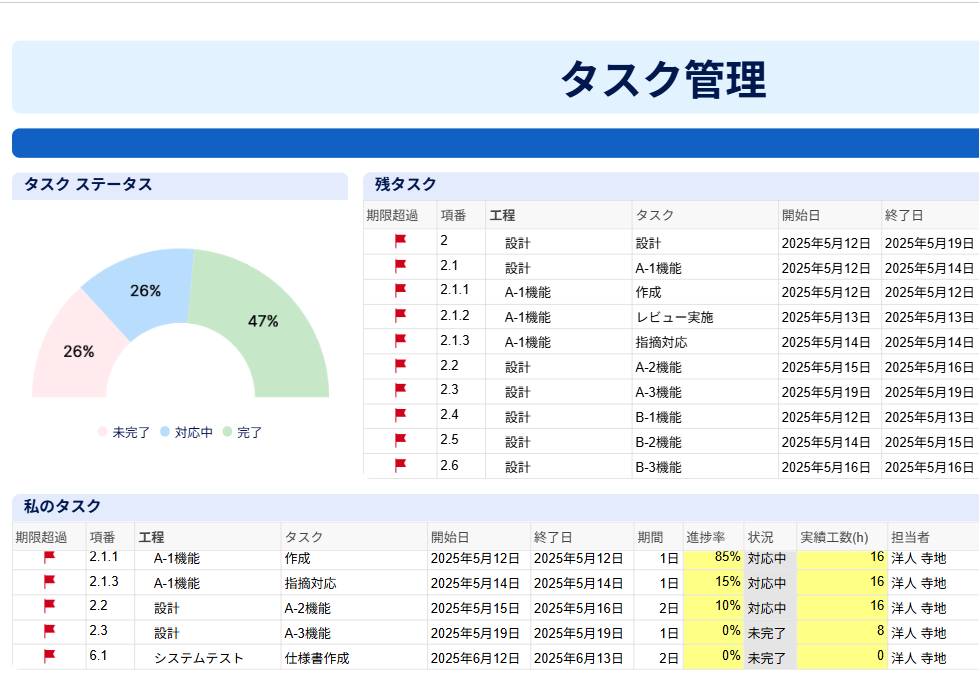Click the red flag on the 仕様書作成 row
This screenshot has height=682, width=979.
click(50, 656)
